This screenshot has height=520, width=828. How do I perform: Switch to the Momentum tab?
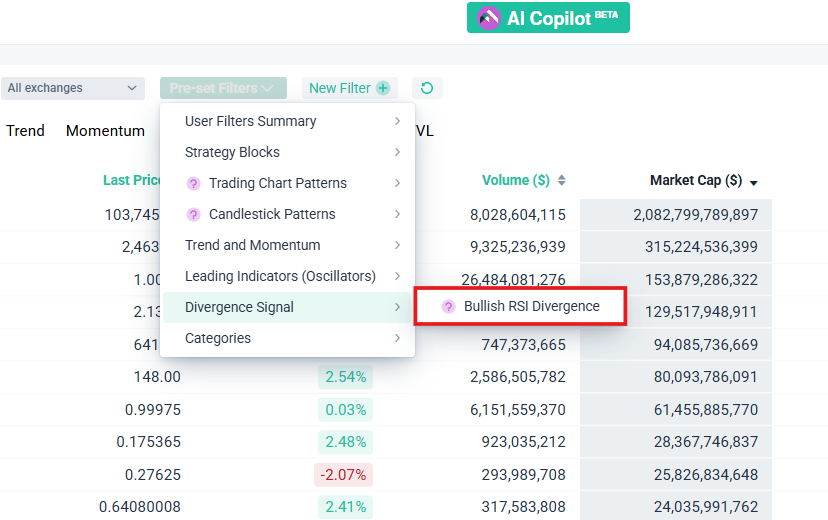tap(105, 131)
